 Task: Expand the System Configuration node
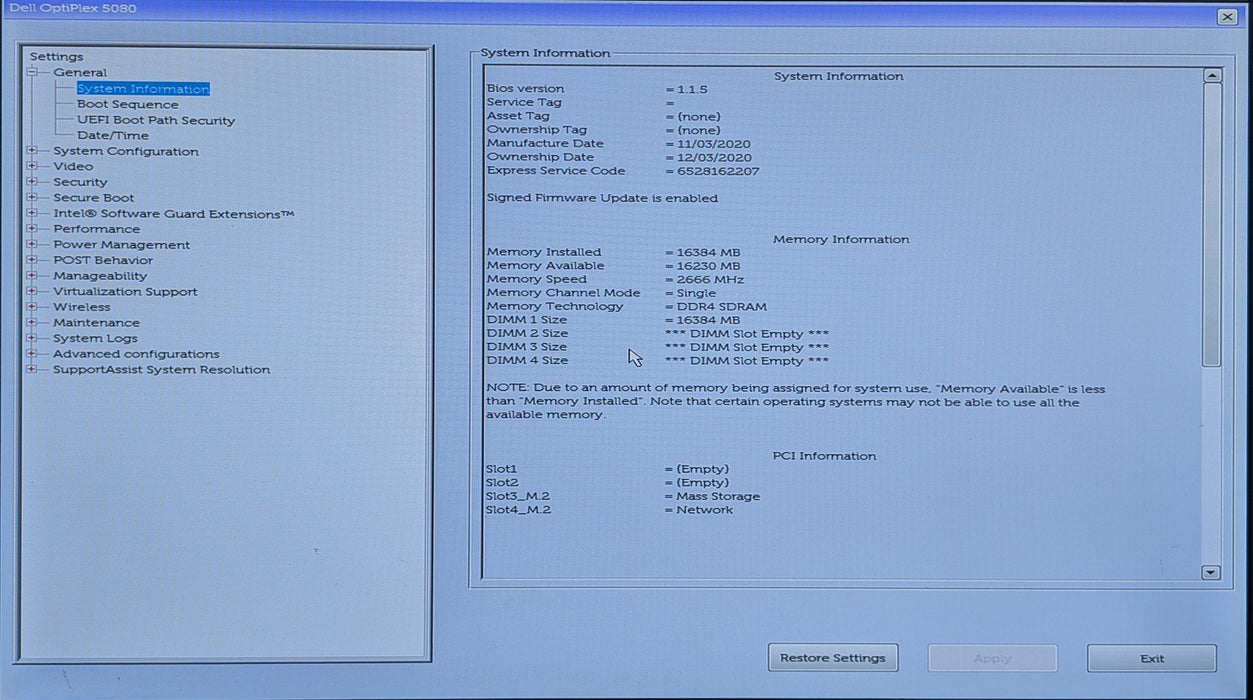coord(32,151)
